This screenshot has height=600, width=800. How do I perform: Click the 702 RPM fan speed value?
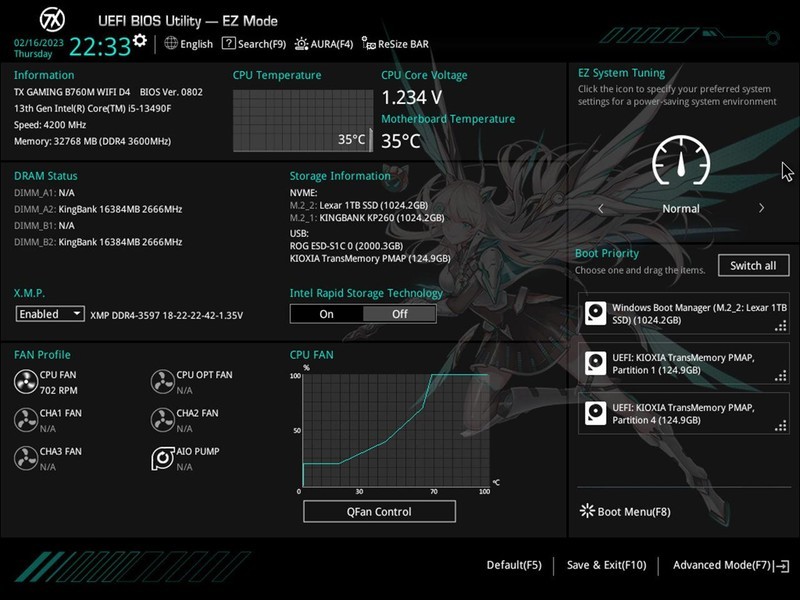click(59, 390)
